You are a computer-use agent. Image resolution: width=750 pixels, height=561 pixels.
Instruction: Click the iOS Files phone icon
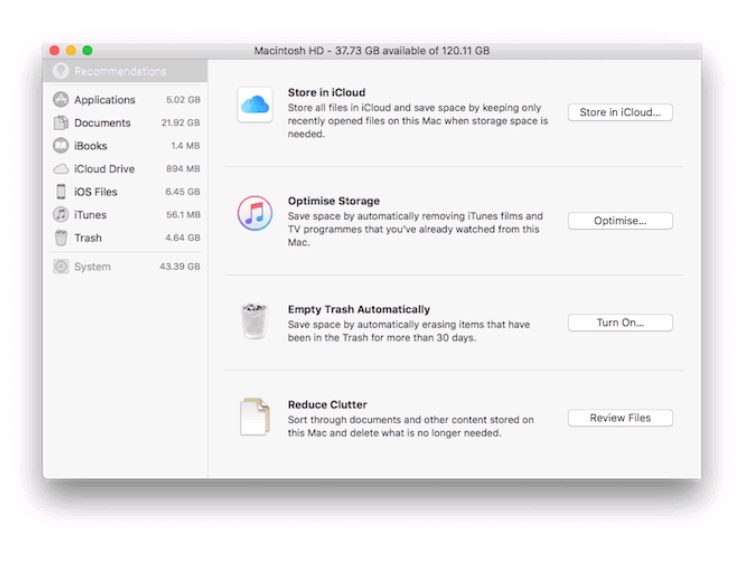[x=61, y=192]
